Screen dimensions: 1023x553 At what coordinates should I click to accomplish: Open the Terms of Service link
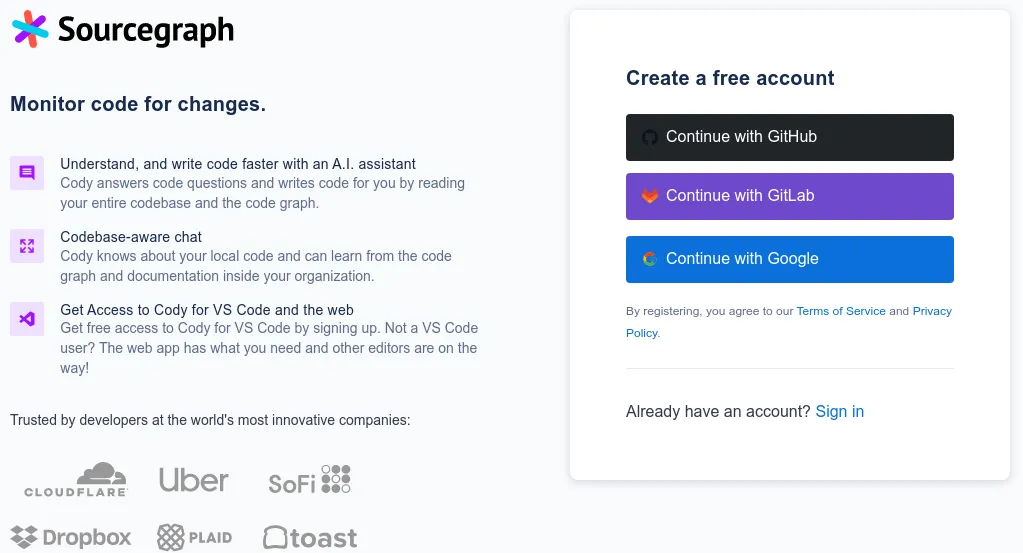coord(841,311)
